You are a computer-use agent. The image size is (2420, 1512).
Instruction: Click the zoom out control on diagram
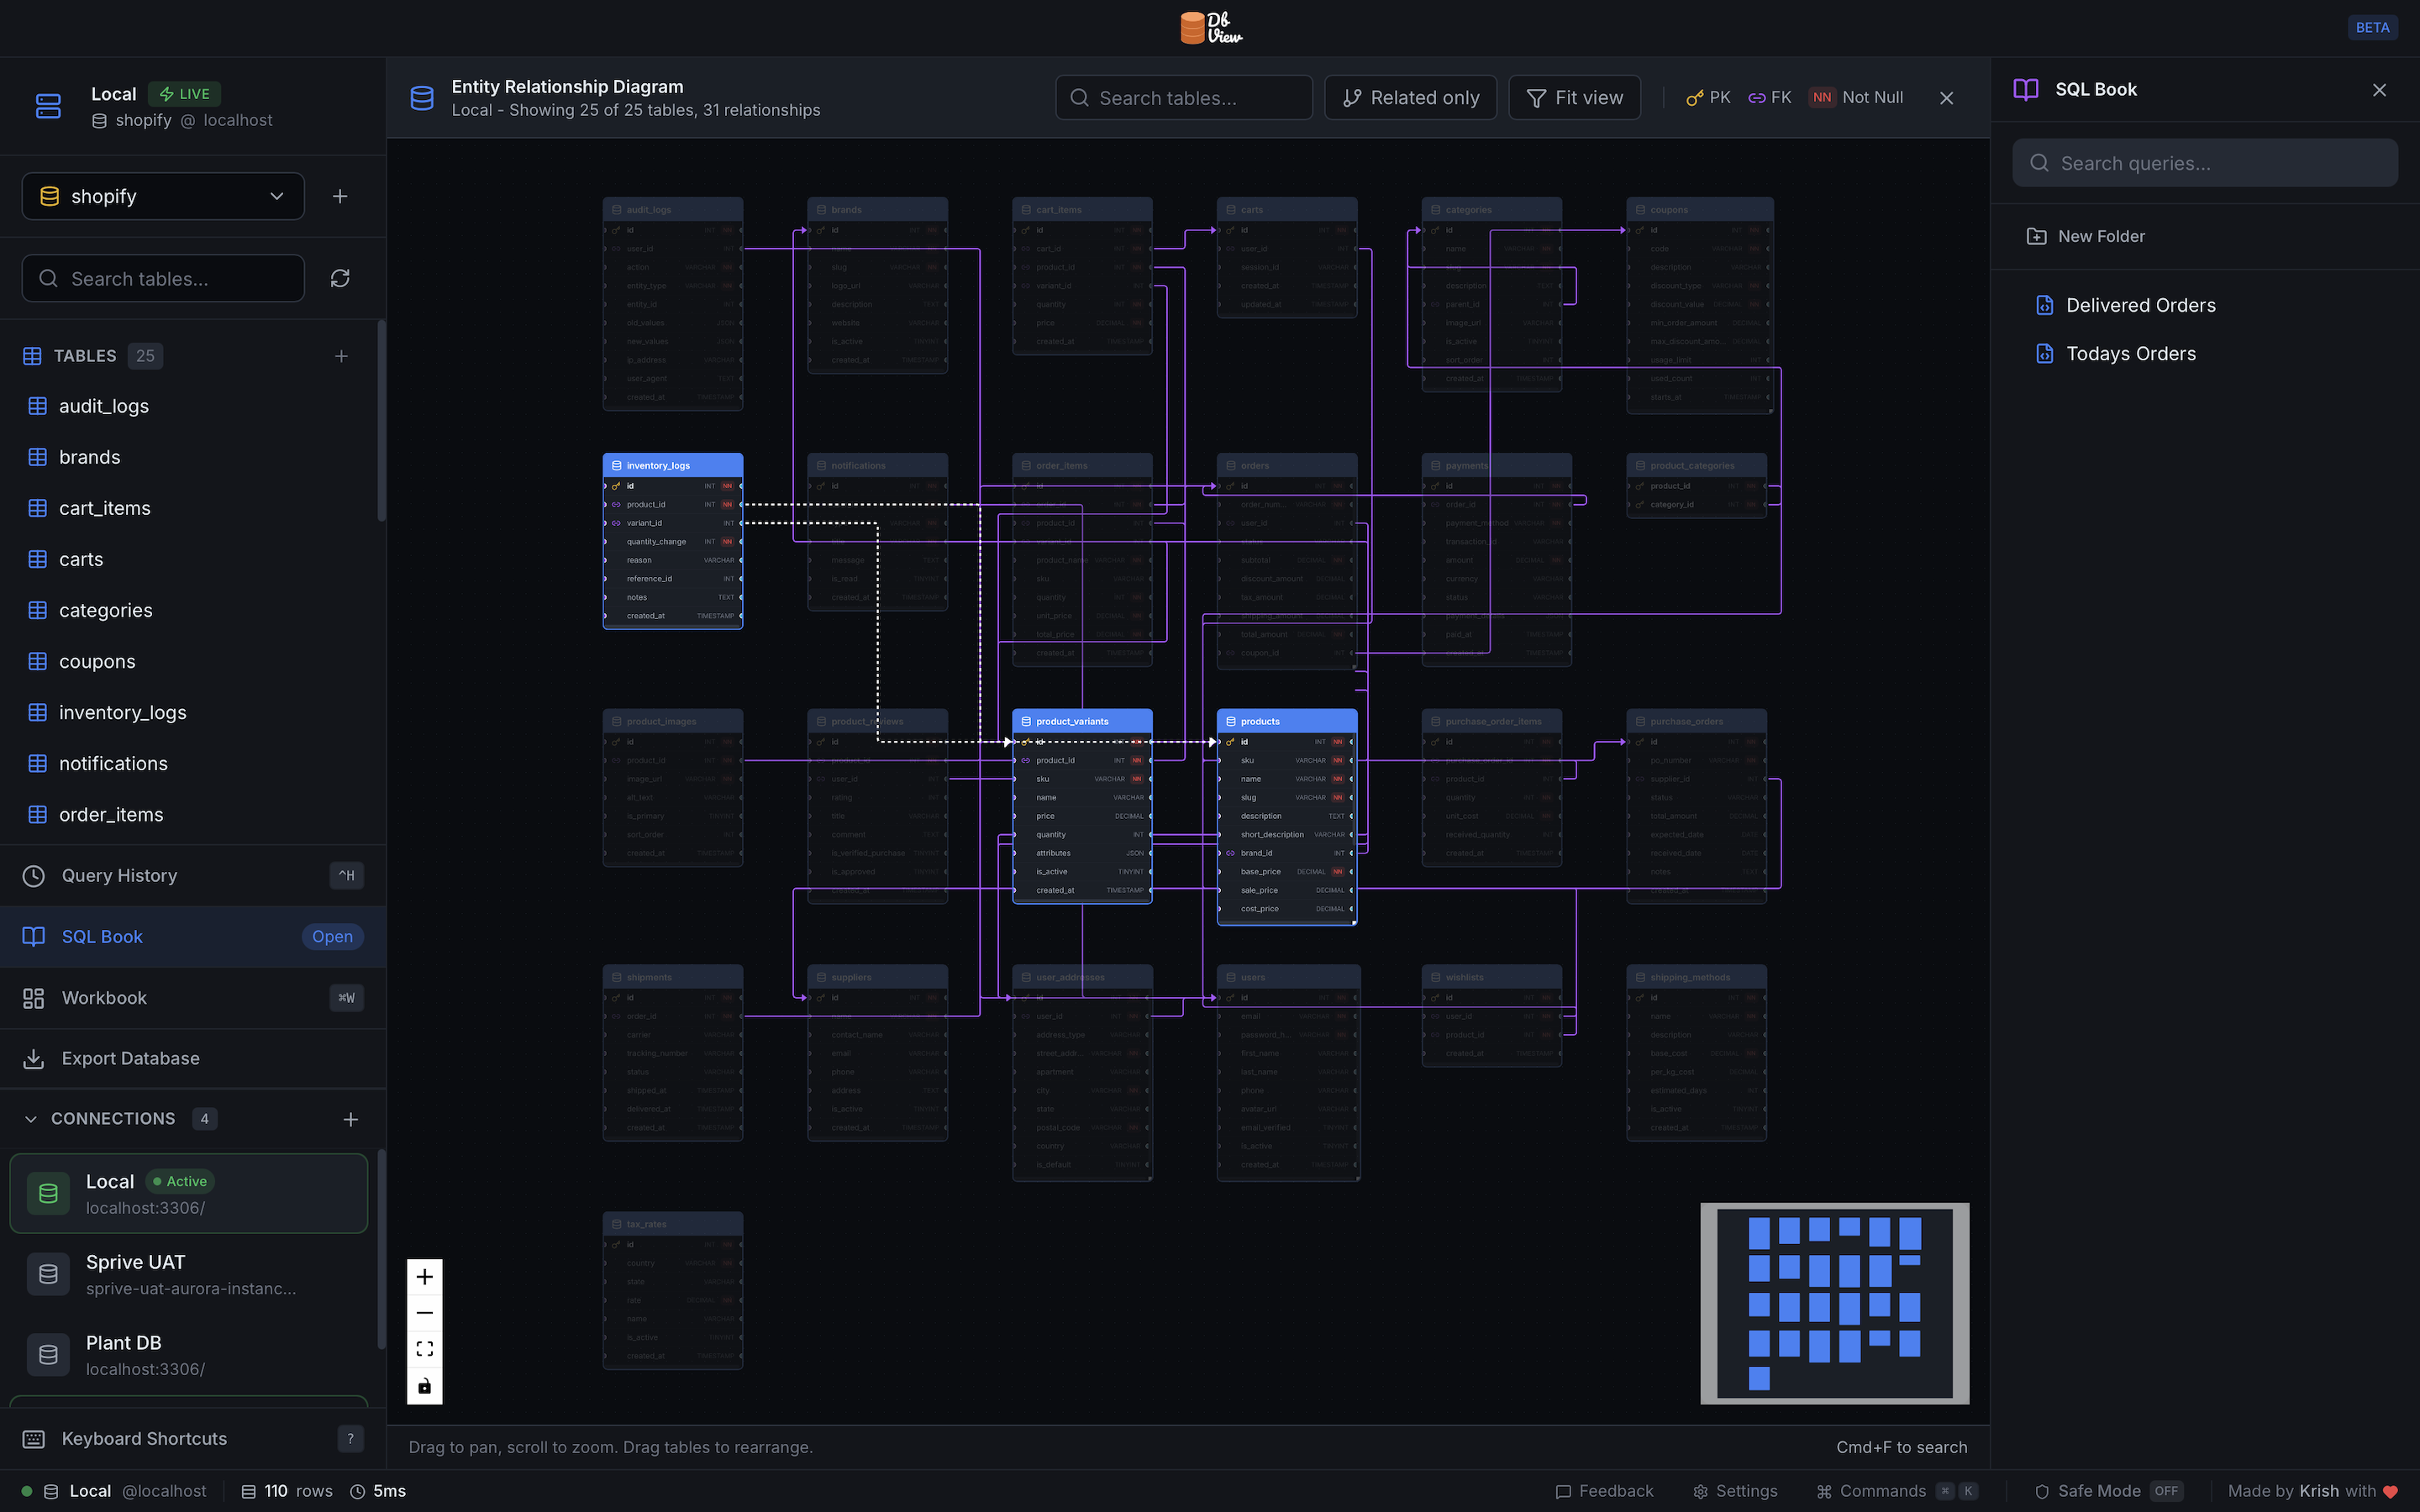click(424, 1313)
